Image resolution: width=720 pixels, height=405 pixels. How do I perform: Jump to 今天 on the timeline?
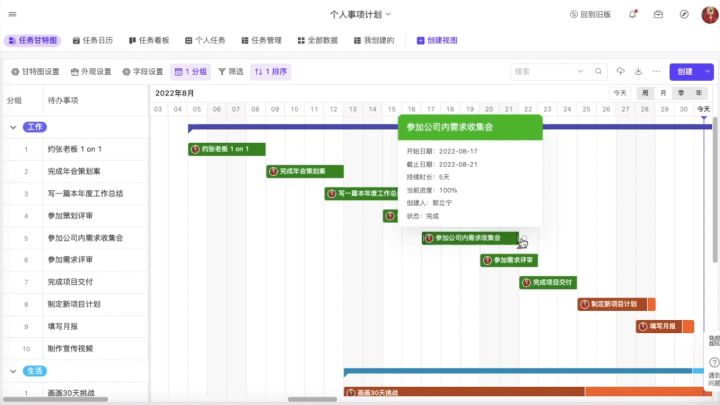620,93
